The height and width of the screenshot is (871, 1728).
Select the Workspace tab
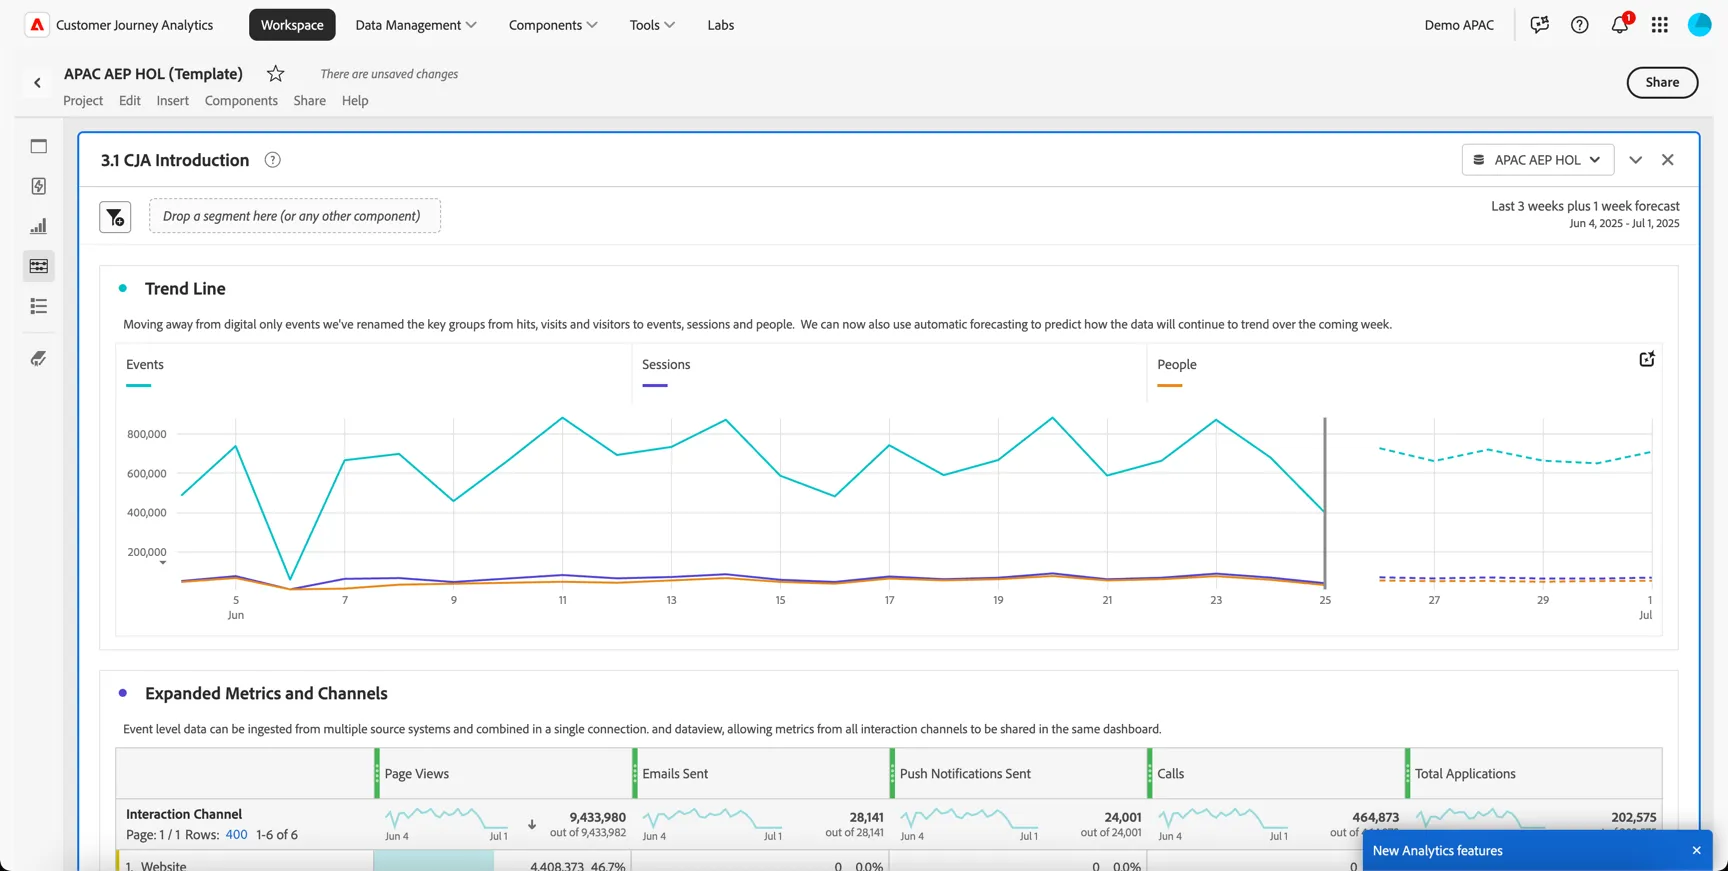pos(292,25)
